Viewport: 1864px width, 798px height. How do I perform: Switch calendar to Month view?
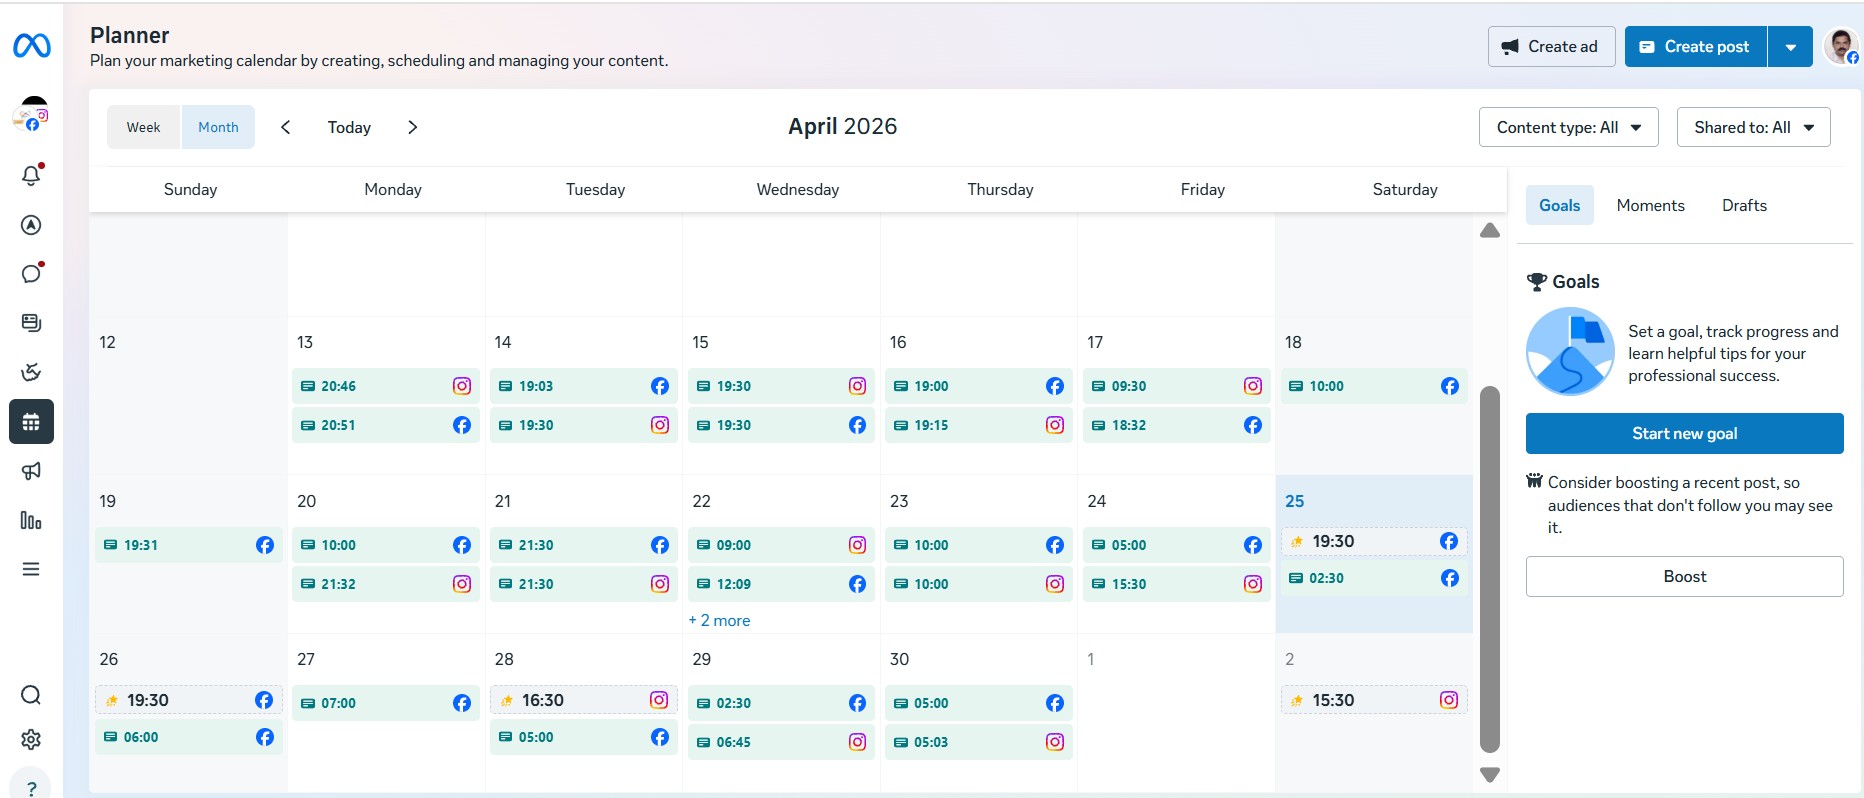[218, 127]
